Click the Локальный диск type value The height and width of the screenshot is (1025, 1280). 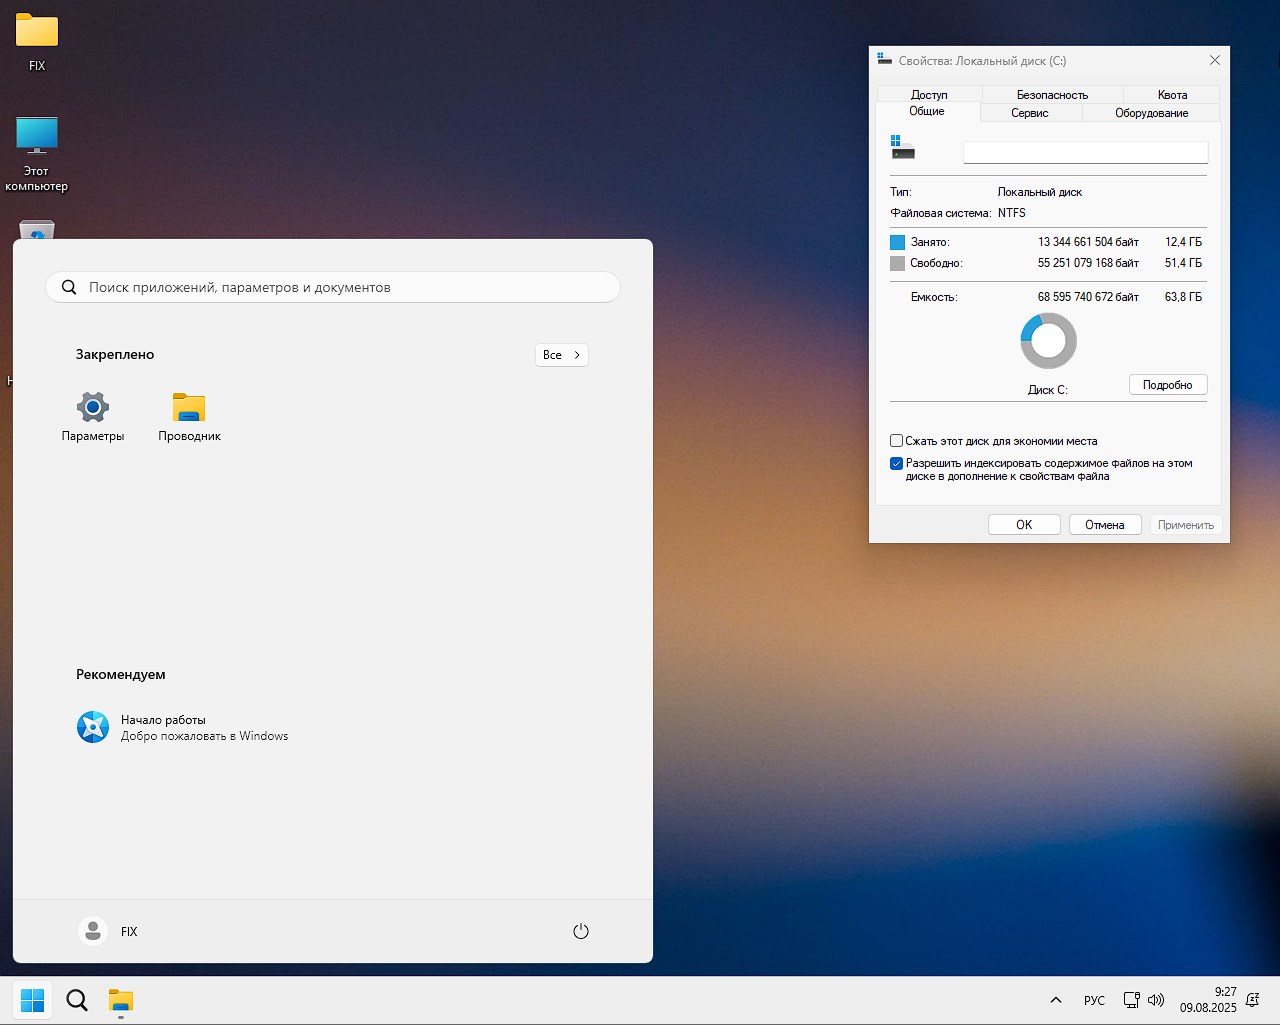coord(1040,192)
